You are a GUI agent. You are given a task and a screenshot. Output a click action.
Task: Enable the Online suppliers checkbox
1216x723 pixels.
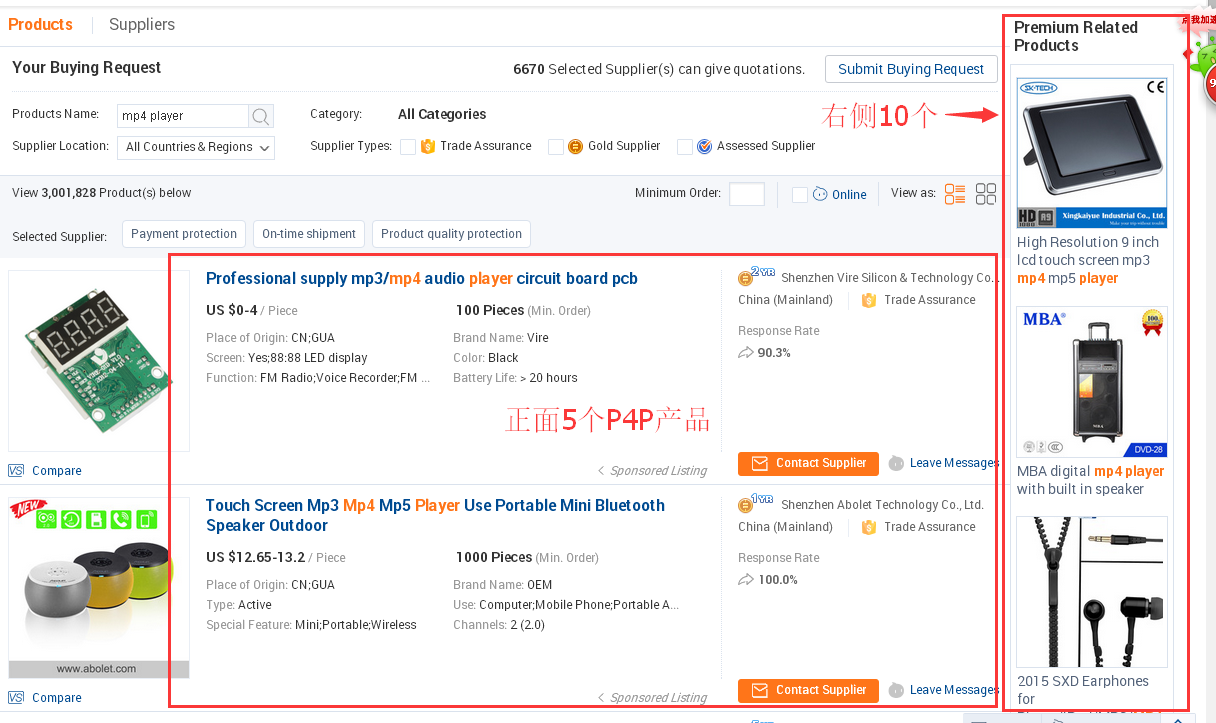[800, 195]
